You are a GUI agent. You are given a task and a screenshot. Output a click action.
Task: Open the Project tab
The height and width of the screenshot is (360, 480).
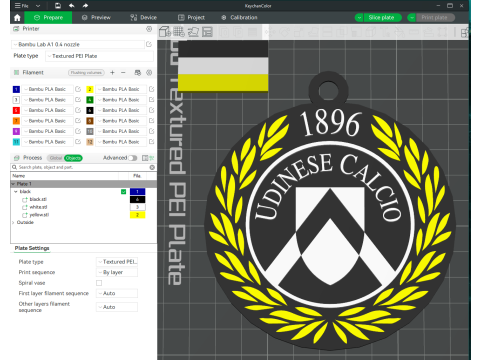tap(191, 18)
